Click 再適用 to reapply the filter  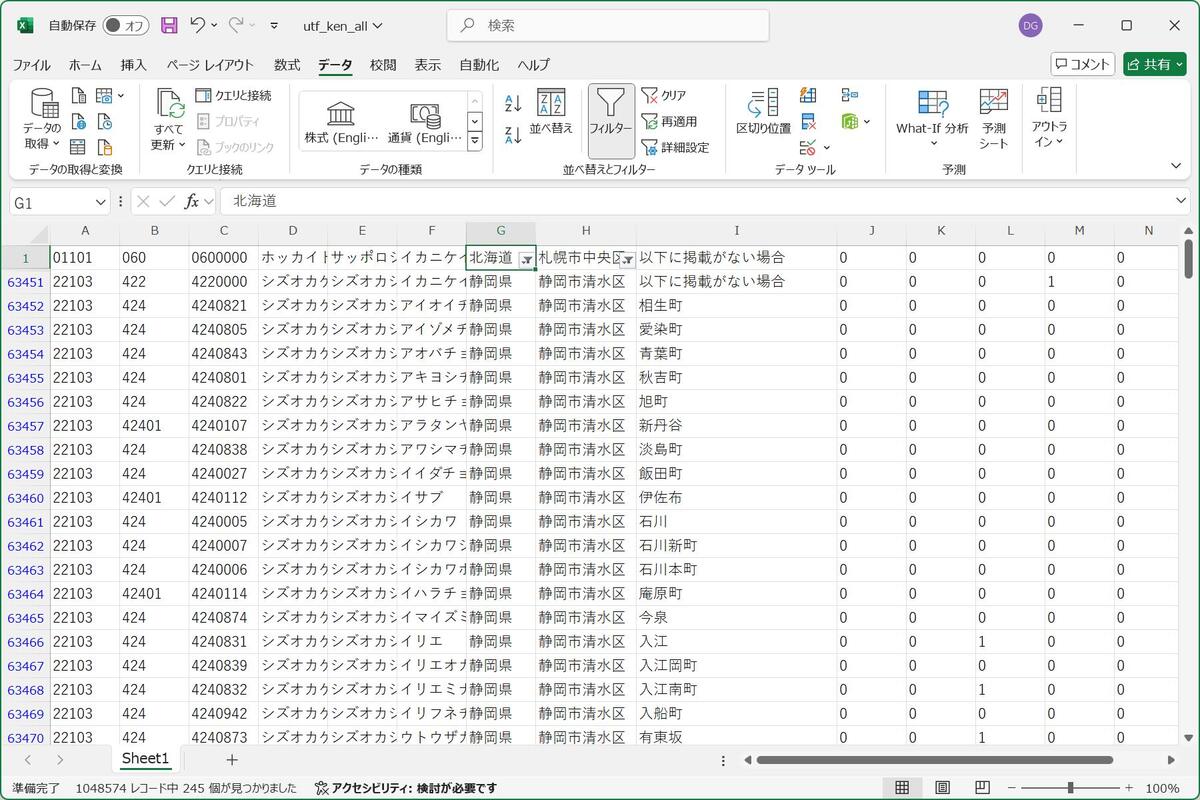[x=669, y=121]
